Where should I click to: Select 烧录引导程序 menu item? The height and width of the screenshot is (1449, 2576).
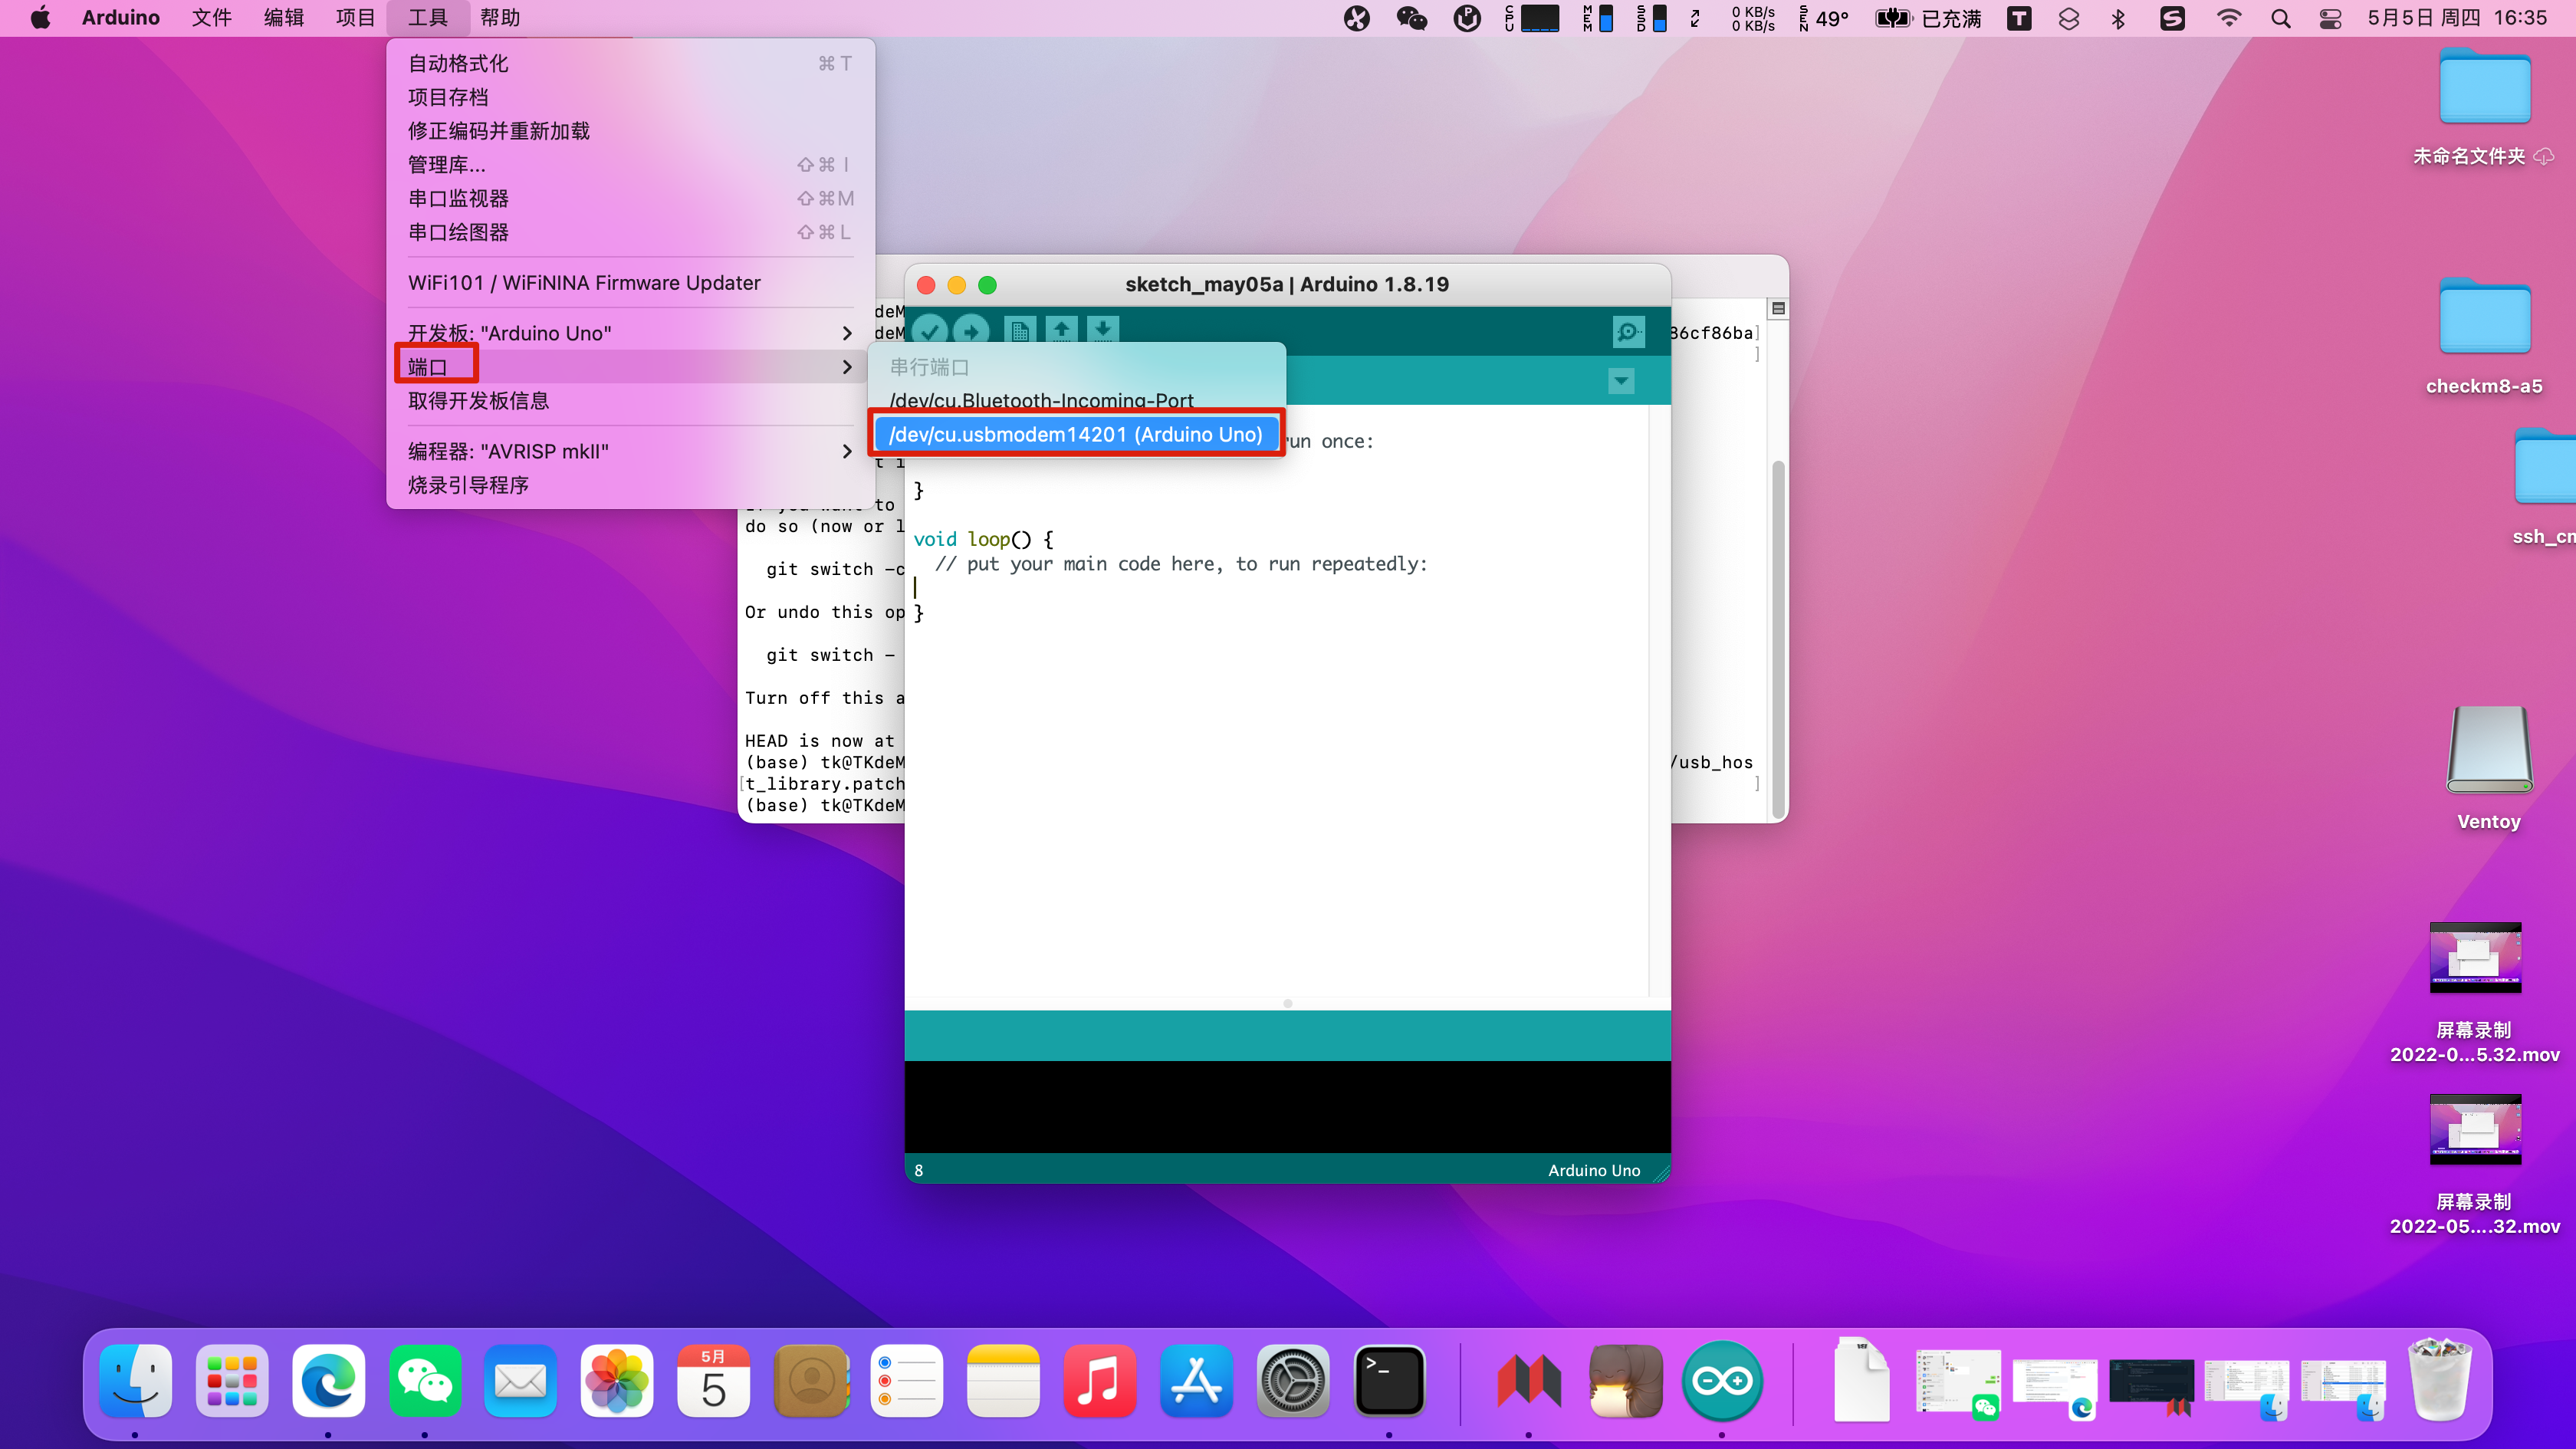pos(630,485)
